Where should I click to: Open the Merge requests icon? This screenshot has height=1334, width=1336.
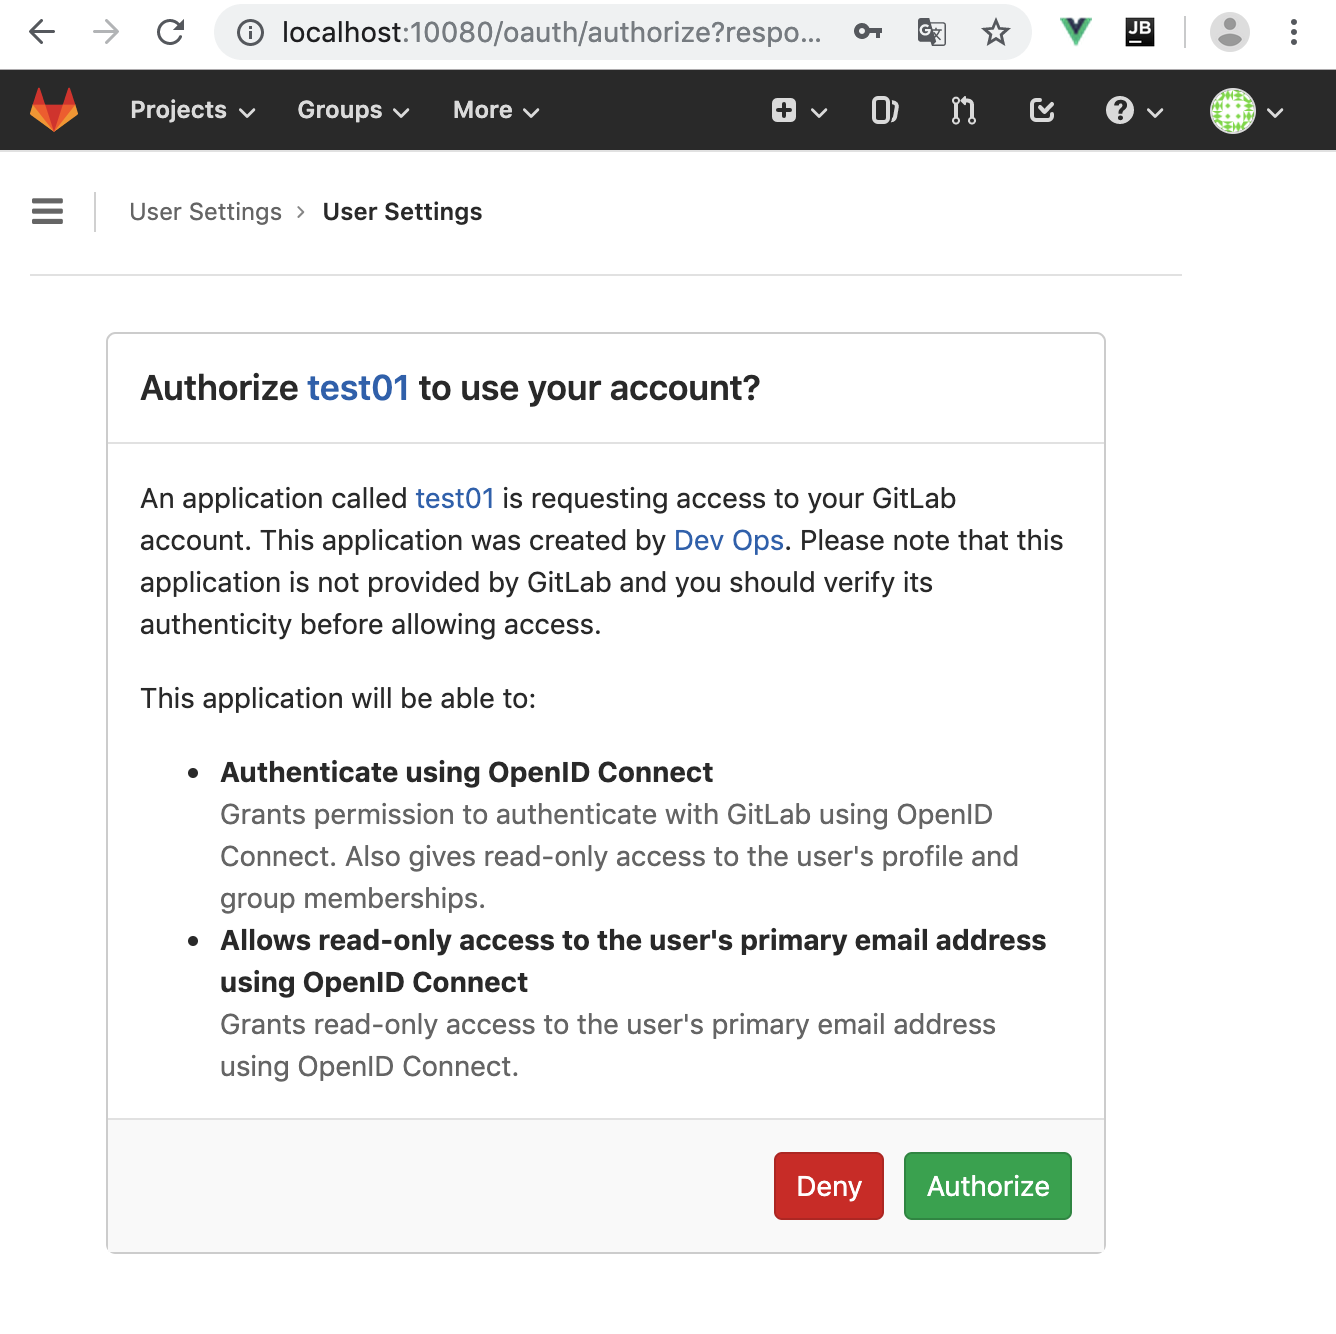point(963,110)
